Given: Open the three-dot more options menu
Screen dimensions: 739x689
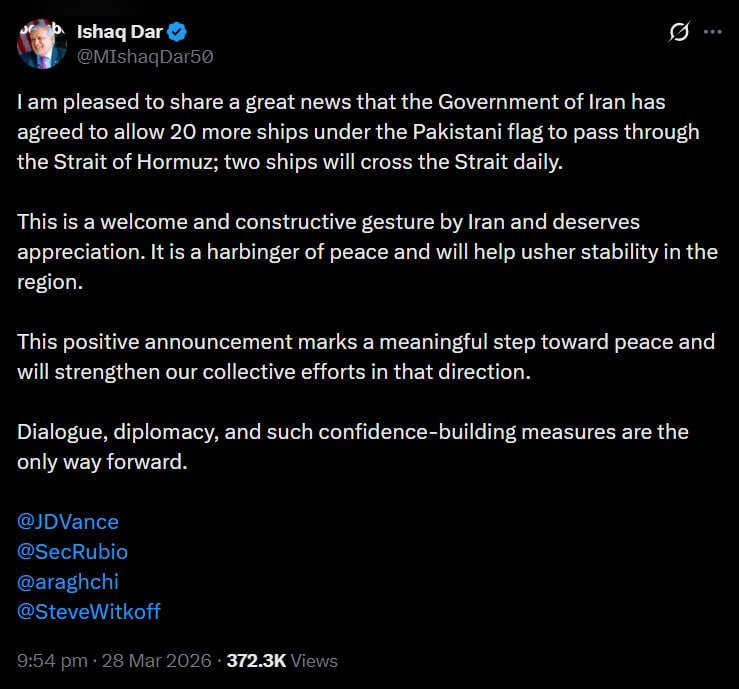Looking at the screenshot, I should [x=712, y=32].
